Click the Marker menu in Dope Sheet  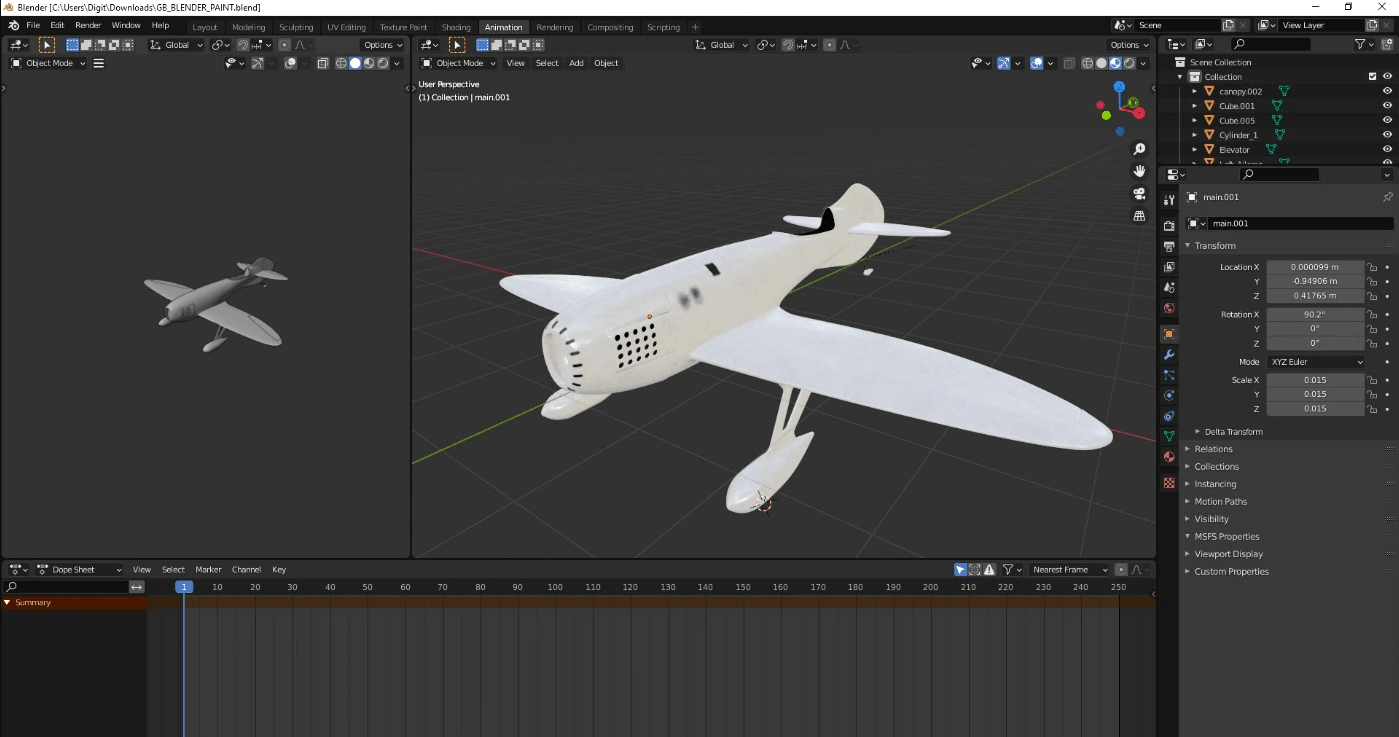[x=208, y=570]
